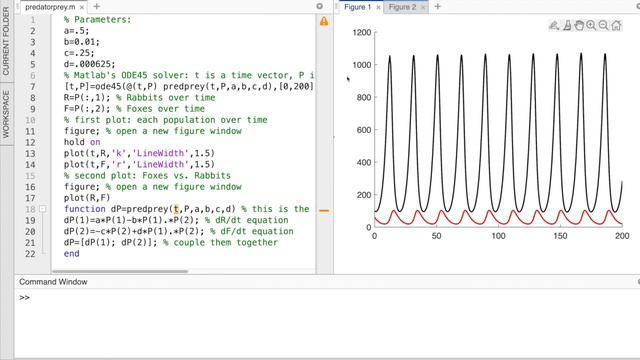Viewport: 640px width, 360px height.
Task: Click the dP(1) dR/dt equation line
Action: 176,220
